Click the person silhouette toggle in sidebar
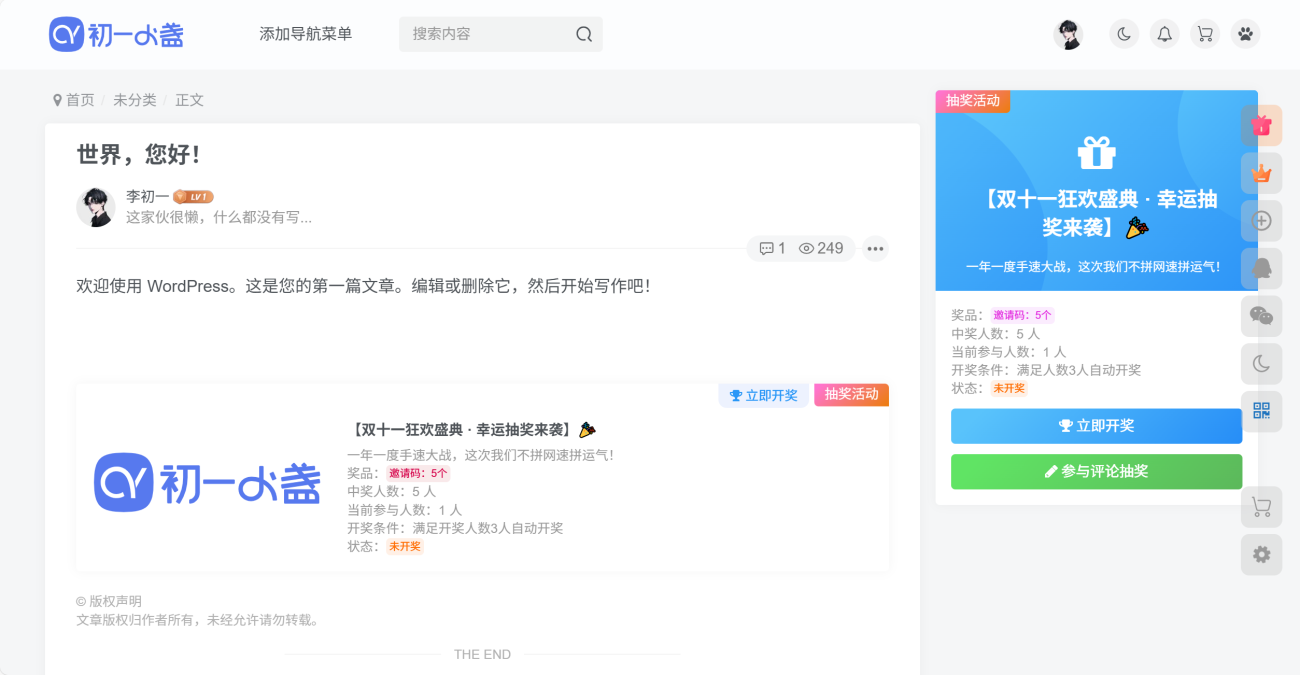The height and width of the screenshot is (675, 1300). click(x=1261, y=268)
